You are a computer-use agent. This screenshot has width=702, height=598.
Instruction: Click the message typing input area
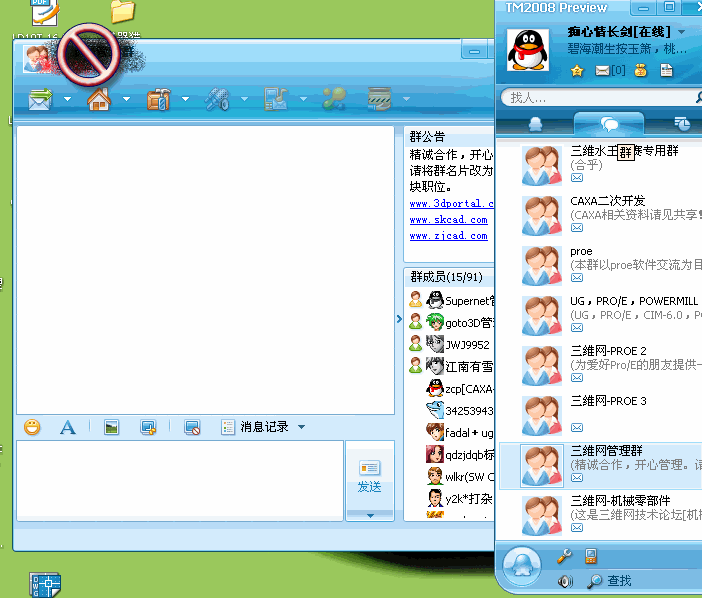point(180,481)
